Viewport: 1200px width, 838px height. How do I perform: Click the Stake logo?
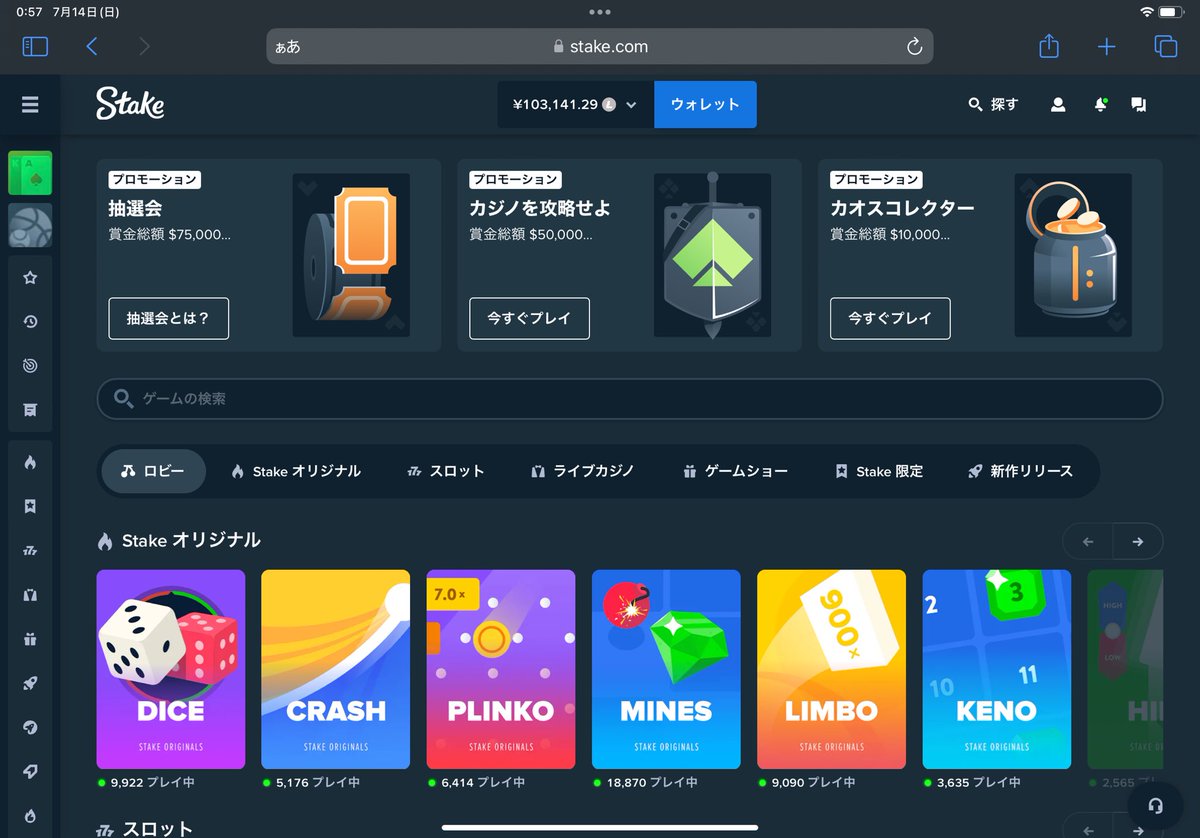(x=130, y=104)
